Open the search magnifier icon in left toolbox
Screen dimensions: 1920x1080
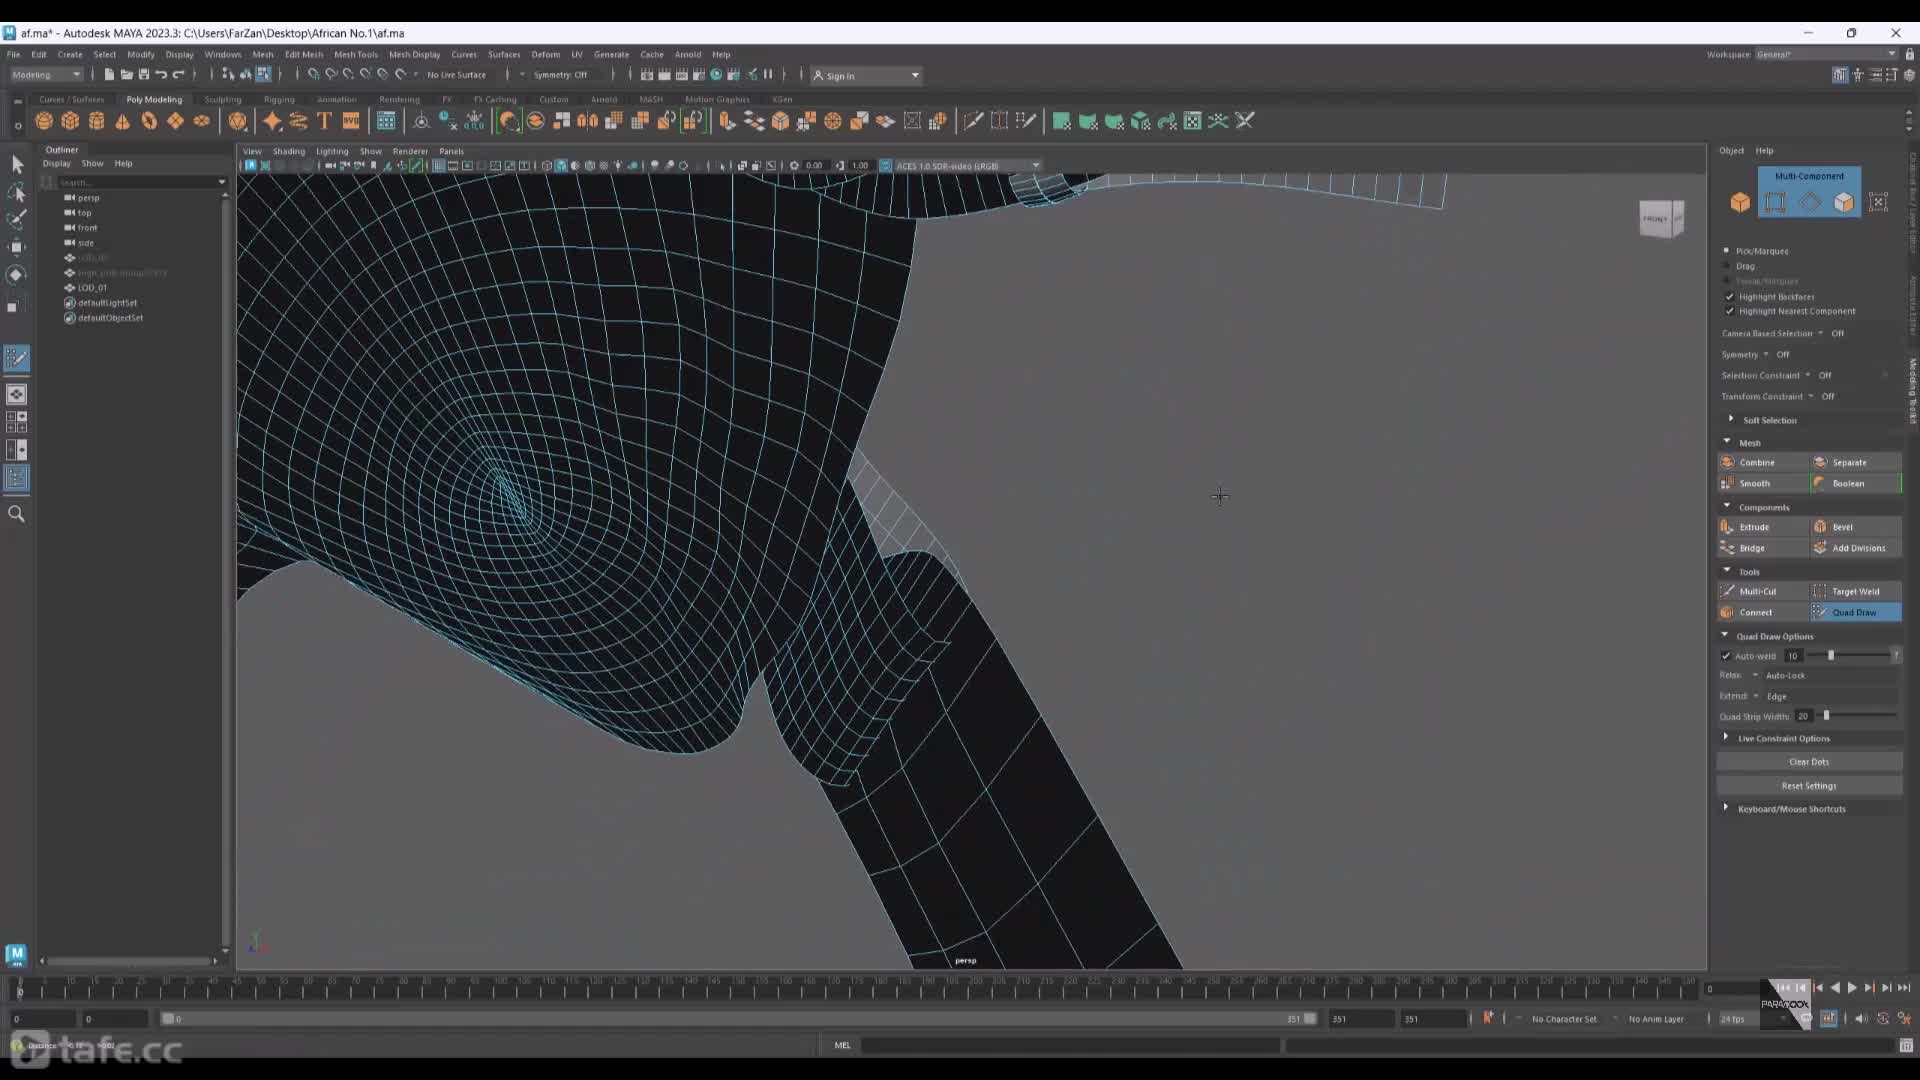tap(17, 514)
